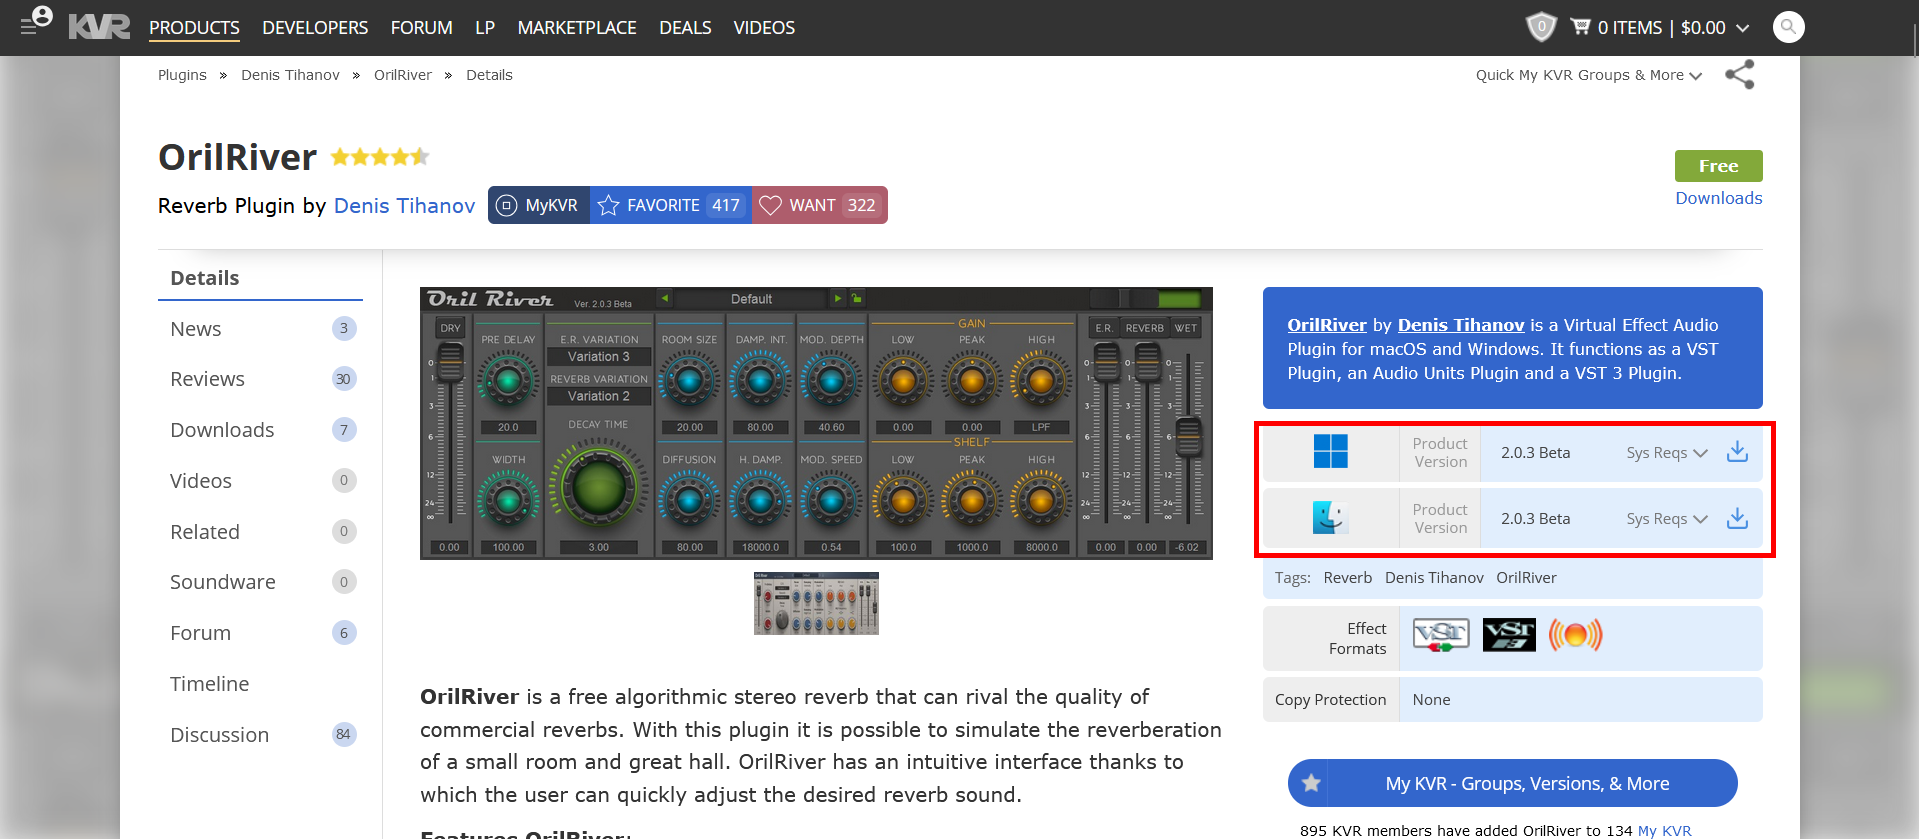Viewport: 1919px width, 839px height.
Task: Click the VST3 effect format icon
Action: click(1509, 635)
